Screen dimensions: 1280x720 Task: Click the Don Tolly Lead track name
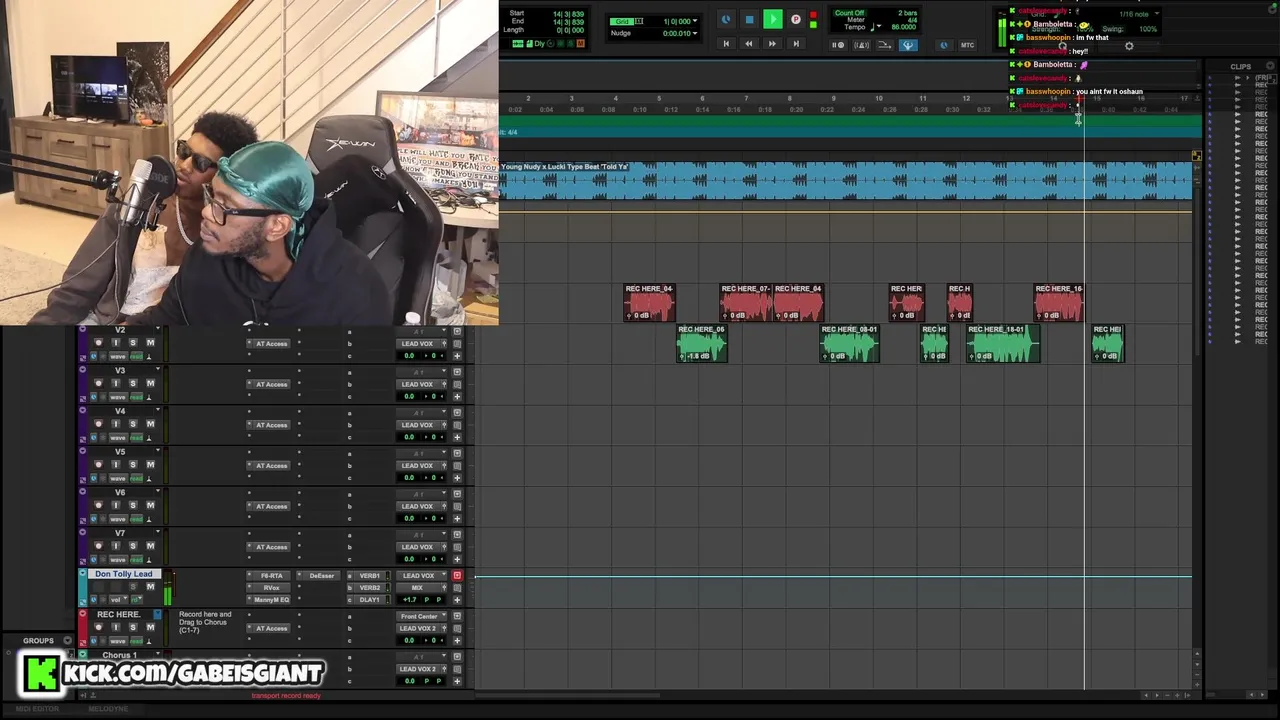[x=124, y=574]
